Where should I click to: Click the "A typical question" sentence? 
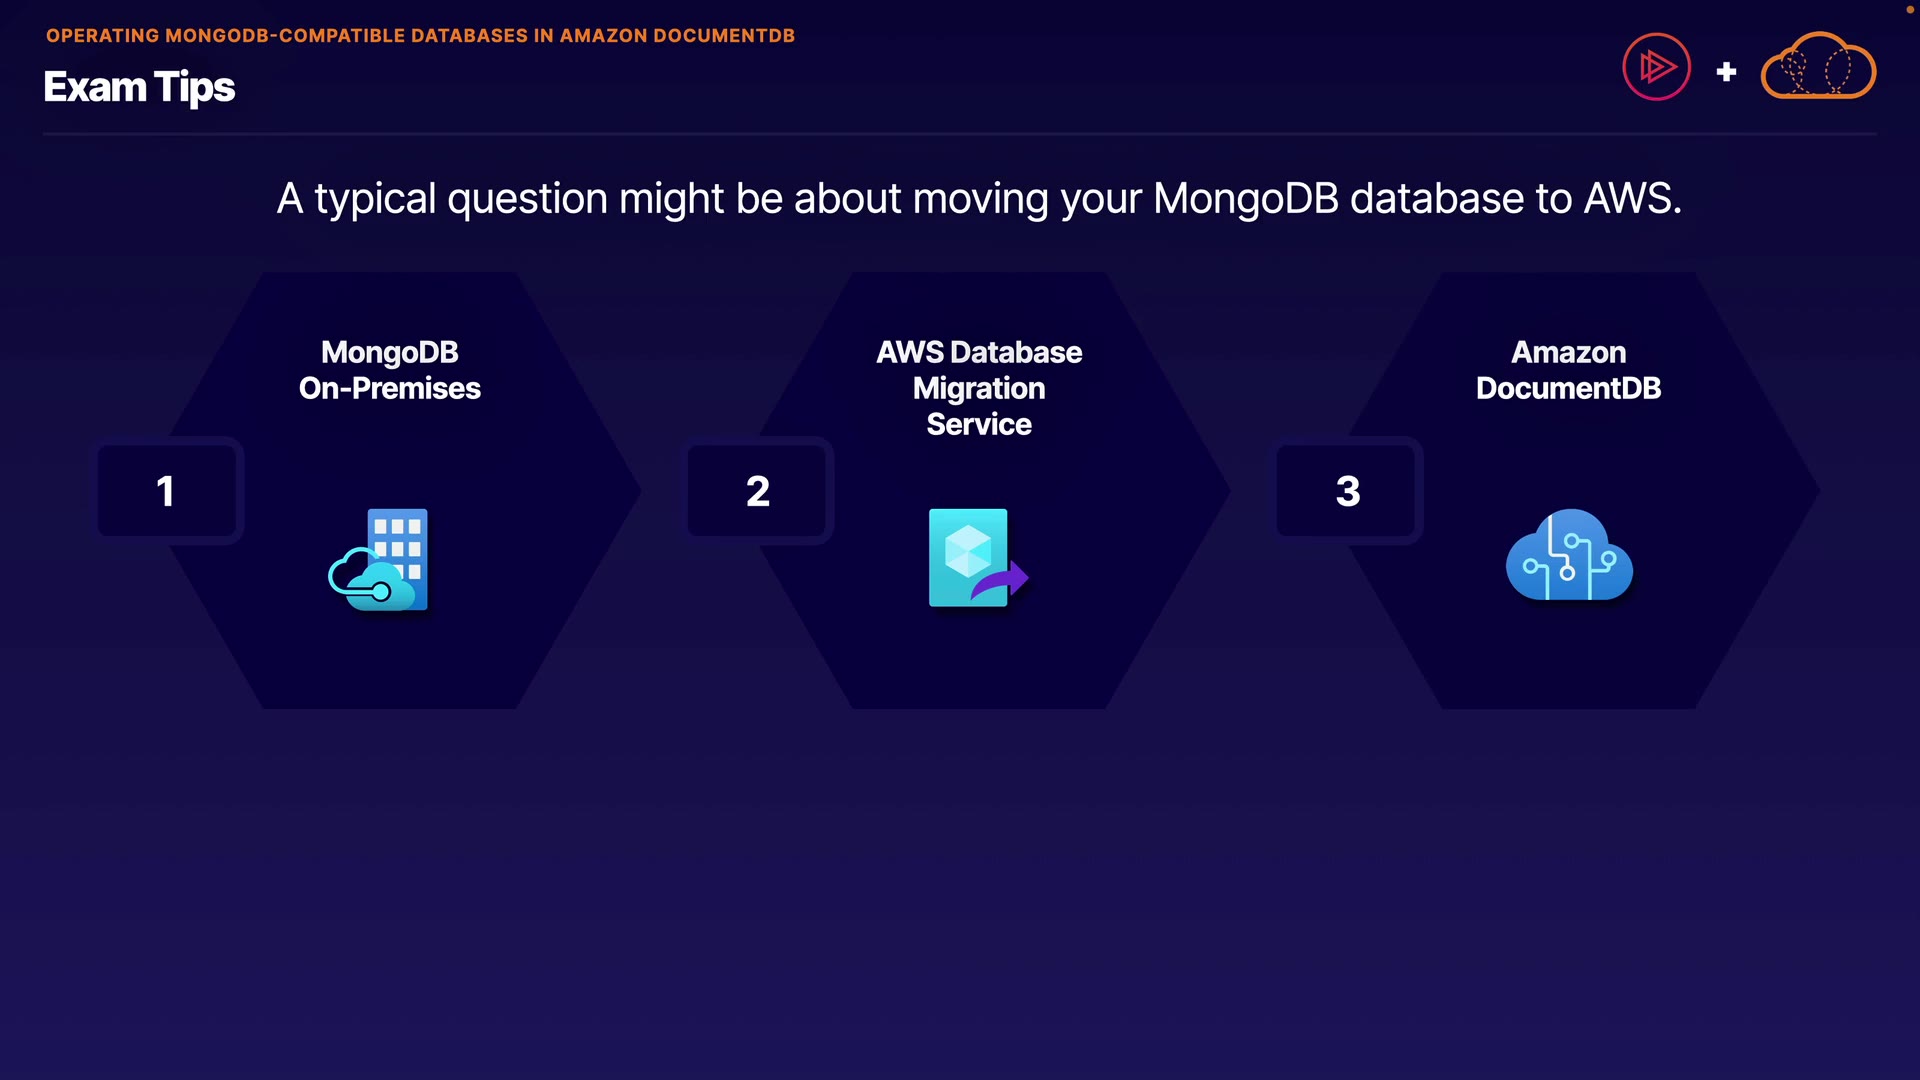[x=979, y=198]
